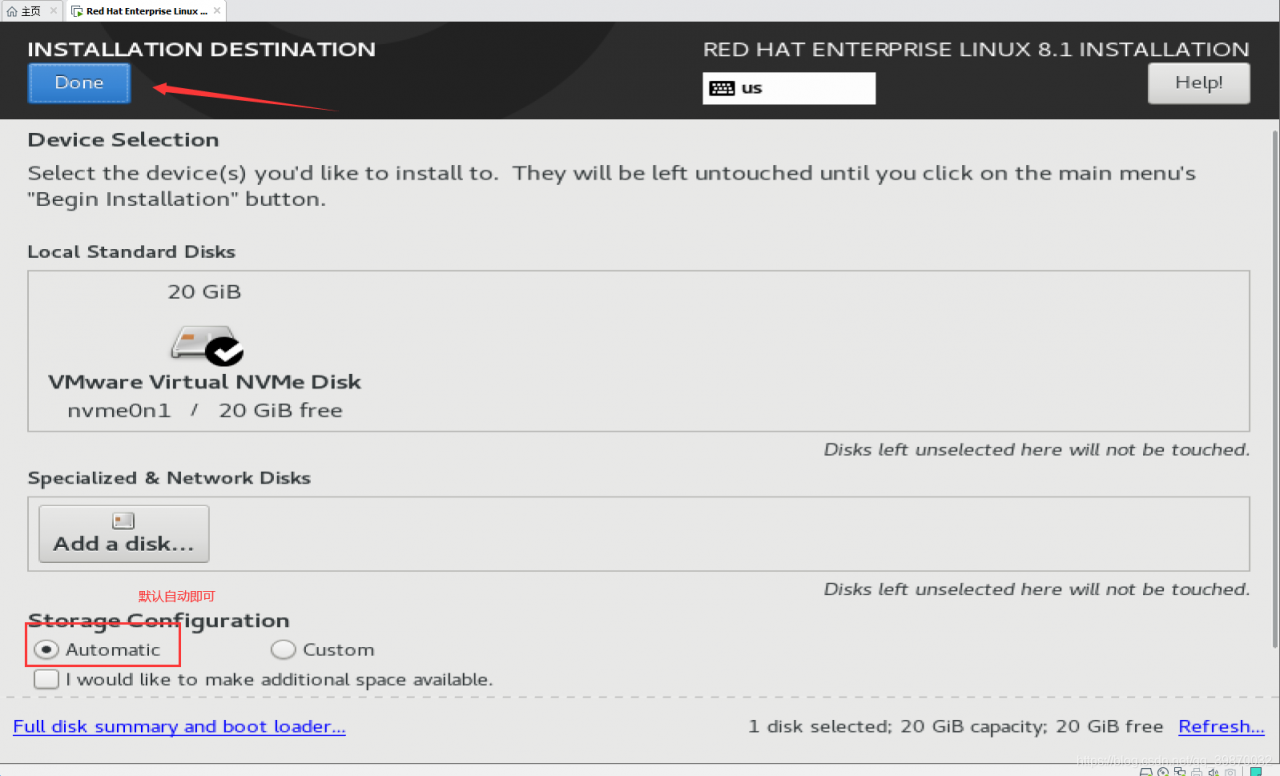
Task: Switch to the 主页 home tab
Action: coord(30,11)
